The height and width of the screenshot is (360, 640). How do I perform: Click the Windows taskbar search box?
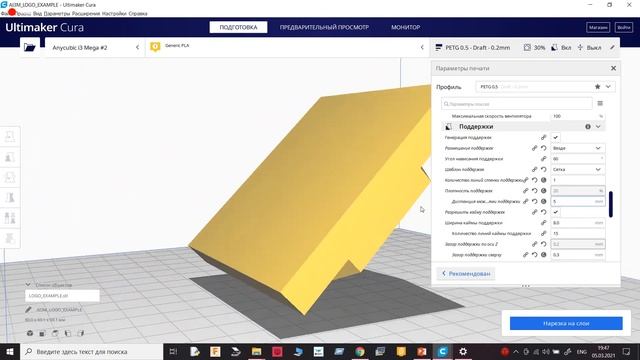(x=91, y=351)
